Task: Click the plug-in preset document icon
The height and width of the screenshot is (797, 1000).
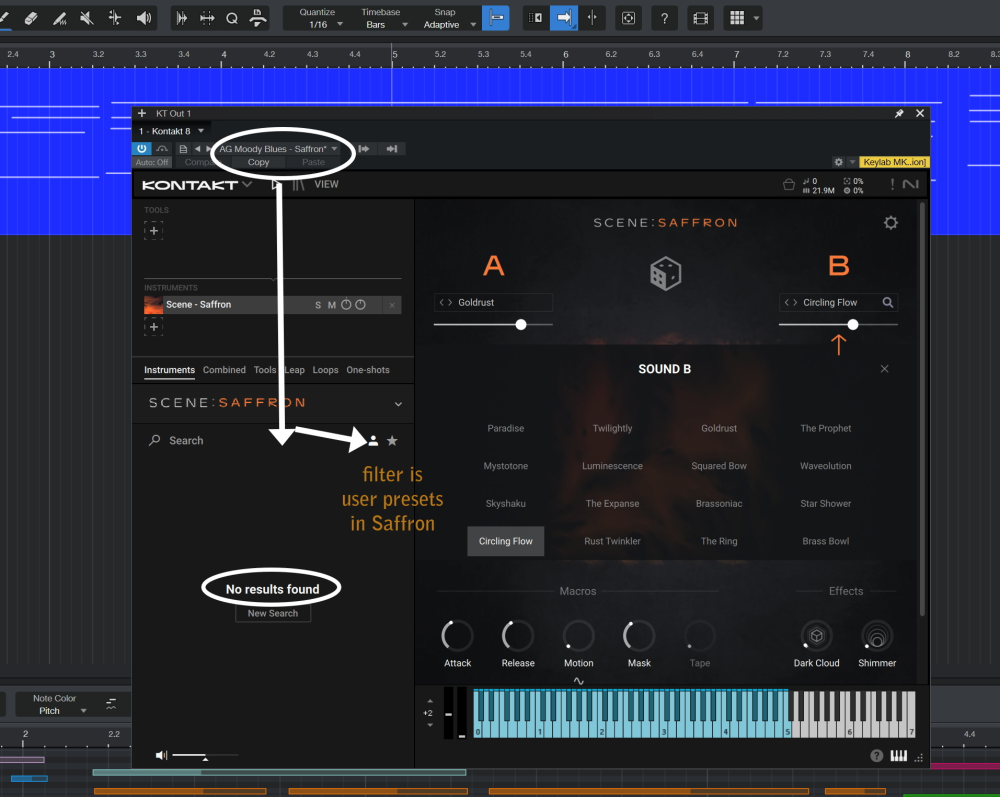Action: [x=183, y=149]
